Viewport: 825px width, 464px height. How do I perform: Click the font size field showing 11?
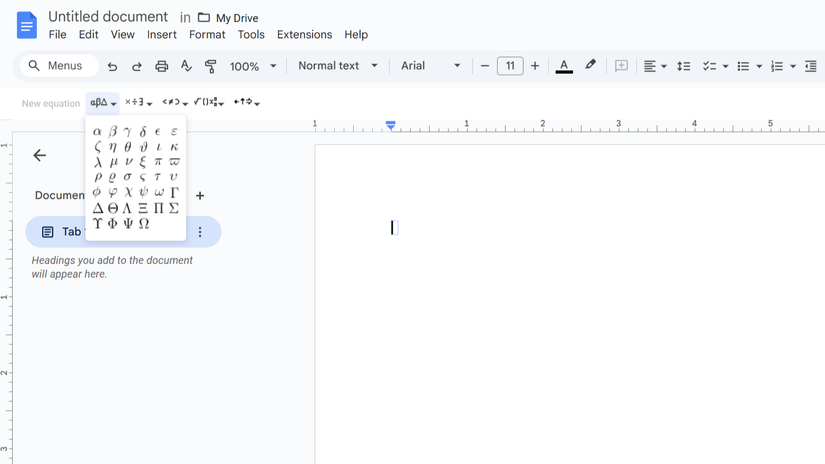pos(510,66)
